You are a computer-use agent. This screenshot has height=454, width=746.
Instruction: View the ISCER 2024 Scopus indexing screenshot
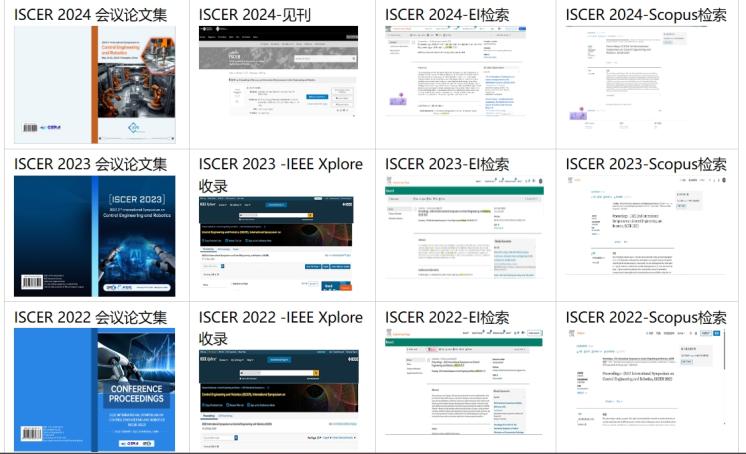638,76
